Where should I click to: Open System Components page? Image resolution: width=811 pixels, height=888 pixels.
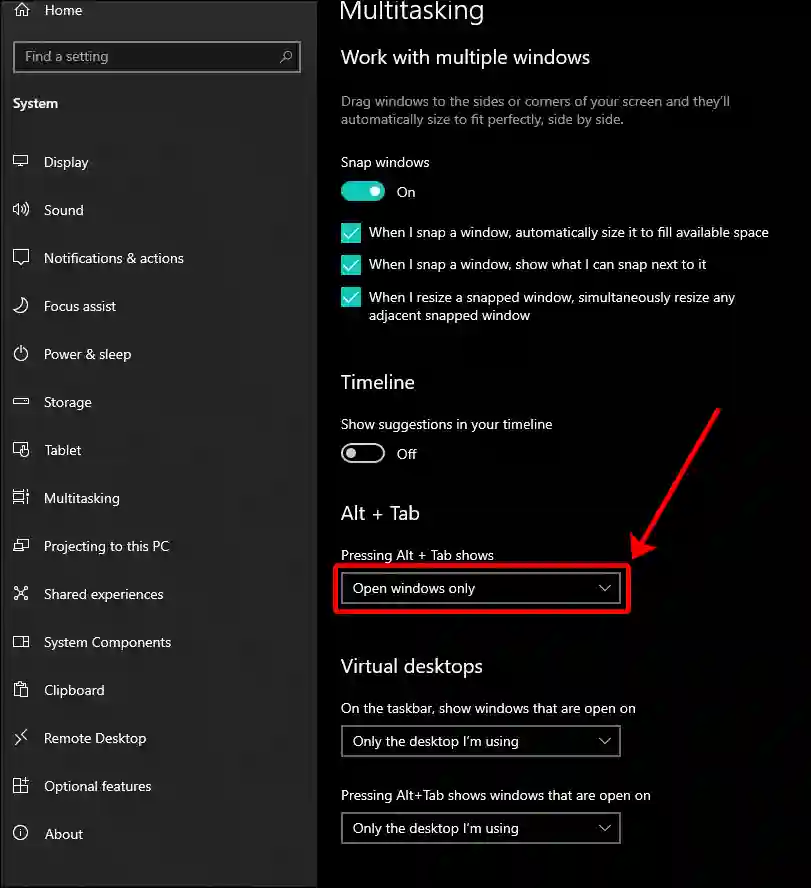[x=108, y=642]
